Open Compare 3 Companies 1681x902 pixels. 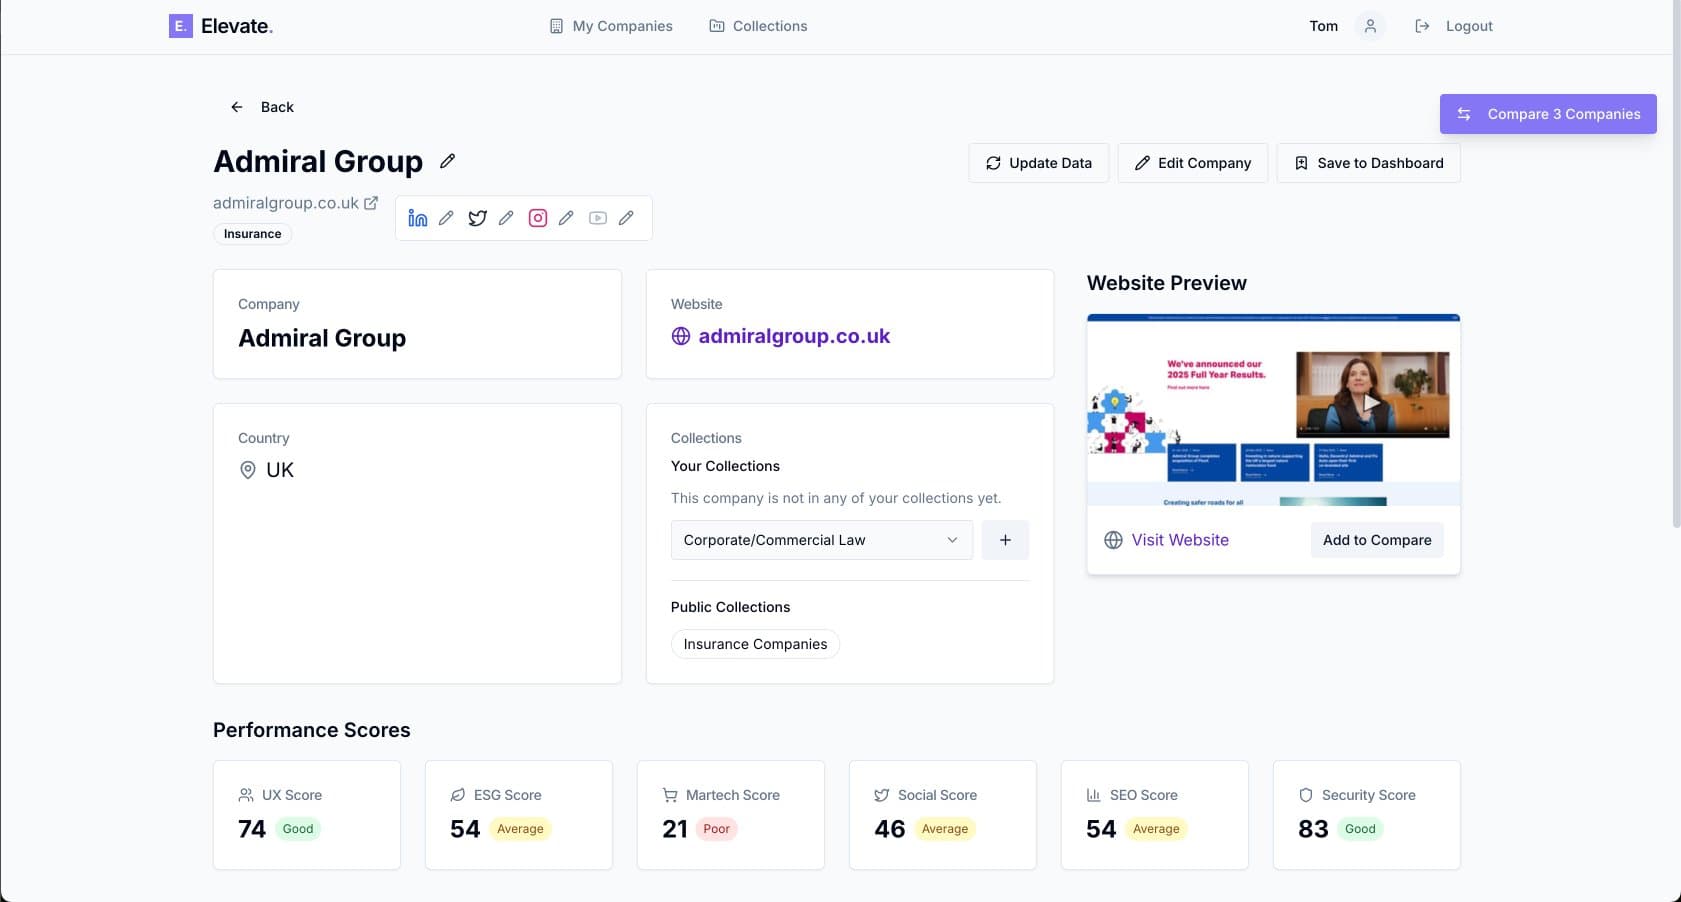click(1548, 114)
